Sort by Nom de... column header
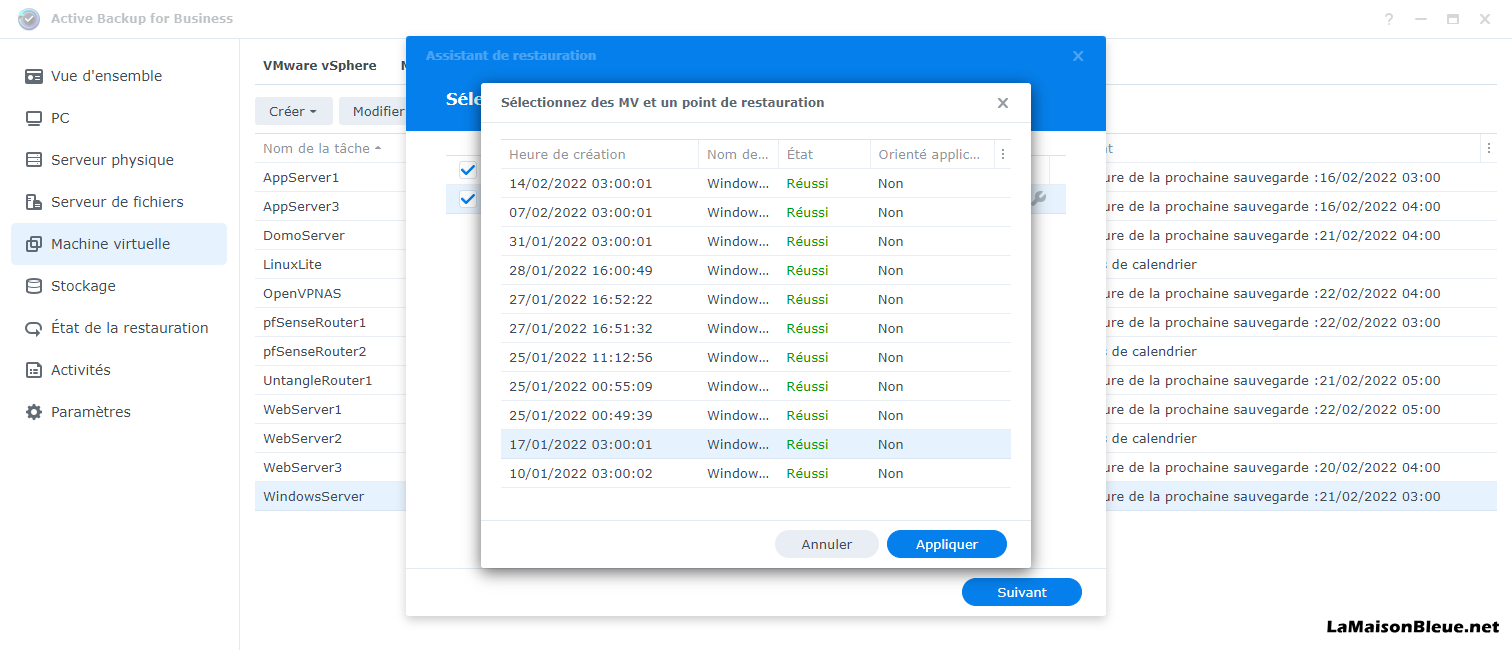Image resolution: width=1512 pixels, height=650 pixels. pos(738,154)
